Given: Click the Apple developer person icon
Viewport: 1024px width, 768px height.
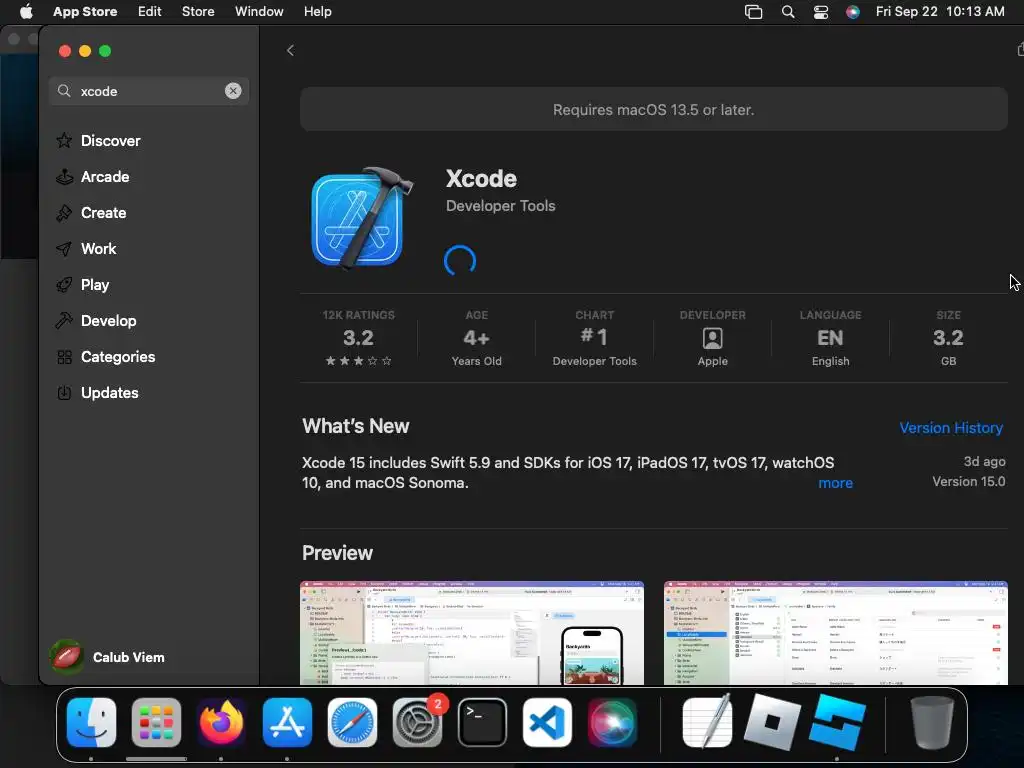Looking at the screenshot, I should [x=712, y=338].
